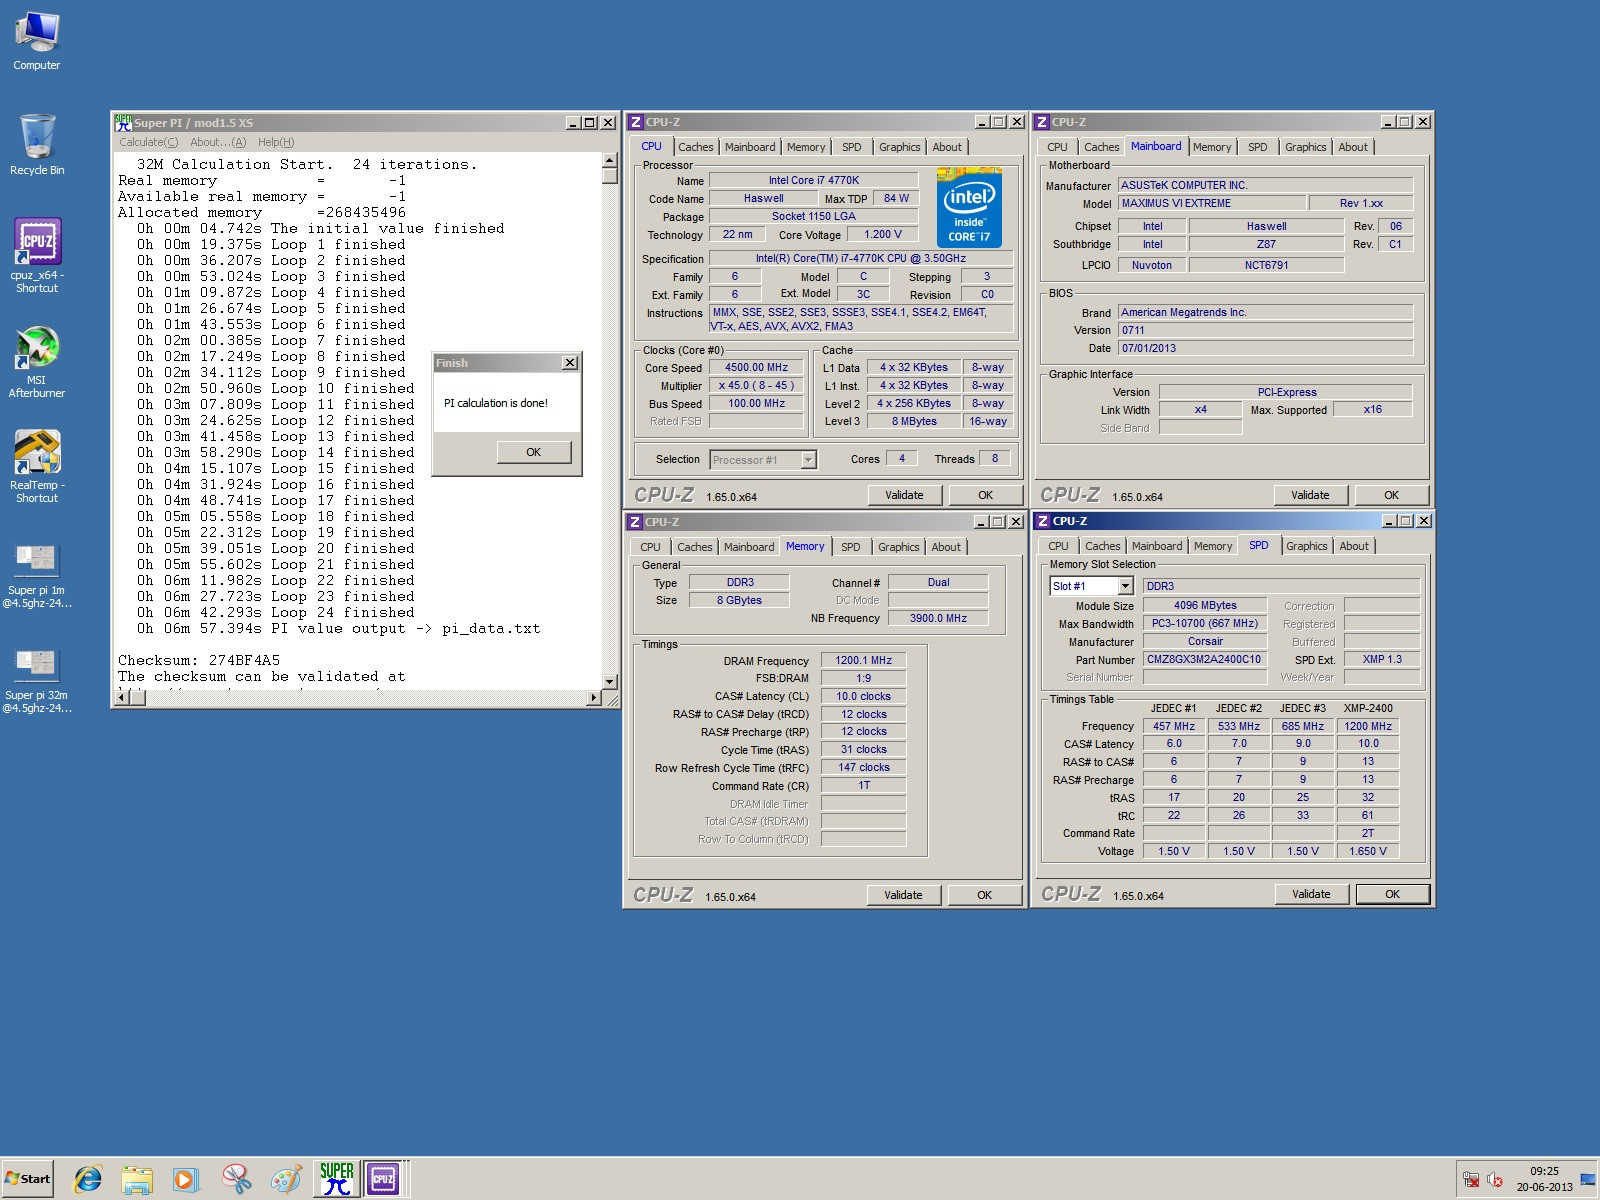Click Validate in CPU-Z Mainboard window
The width and height of the screenshot is (1600, 1200).
click(1310, 495)
